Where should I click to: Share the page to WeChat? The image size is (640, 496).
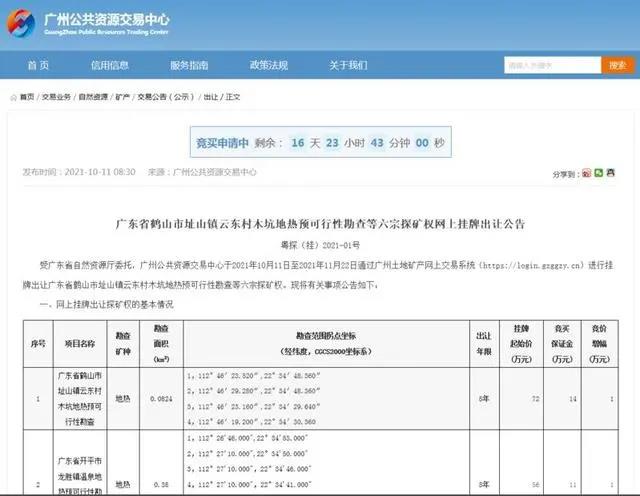click(x=599, y=173)
